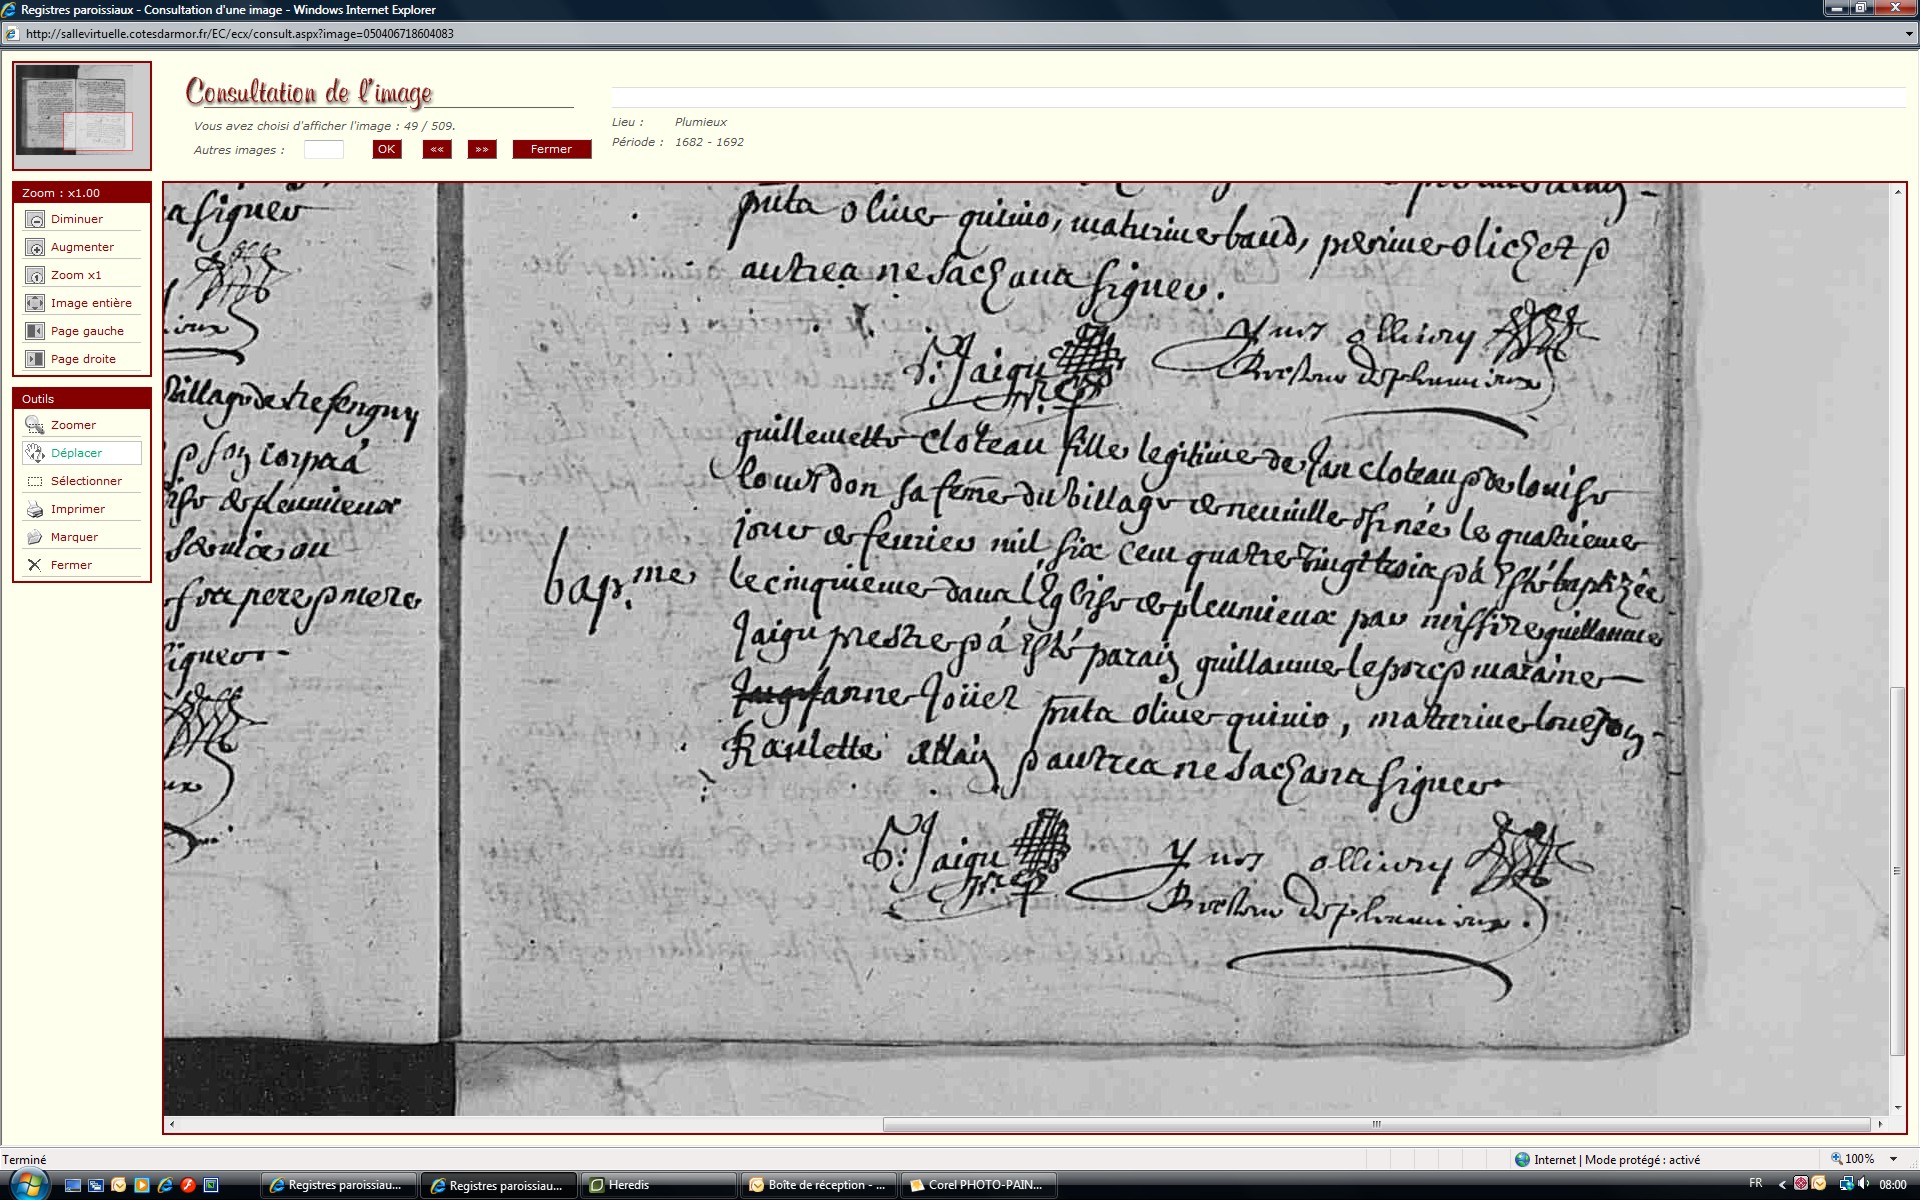Print with the Imprimer tool
The height and width of the screenshot is (1200, 1920).
(35, 509)
